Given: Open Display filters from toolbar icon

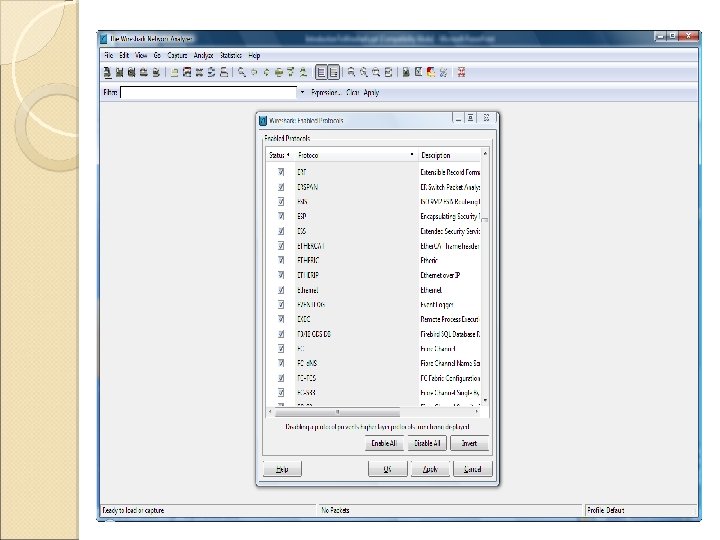Looking at the screenshot, I should pos(418,73).
